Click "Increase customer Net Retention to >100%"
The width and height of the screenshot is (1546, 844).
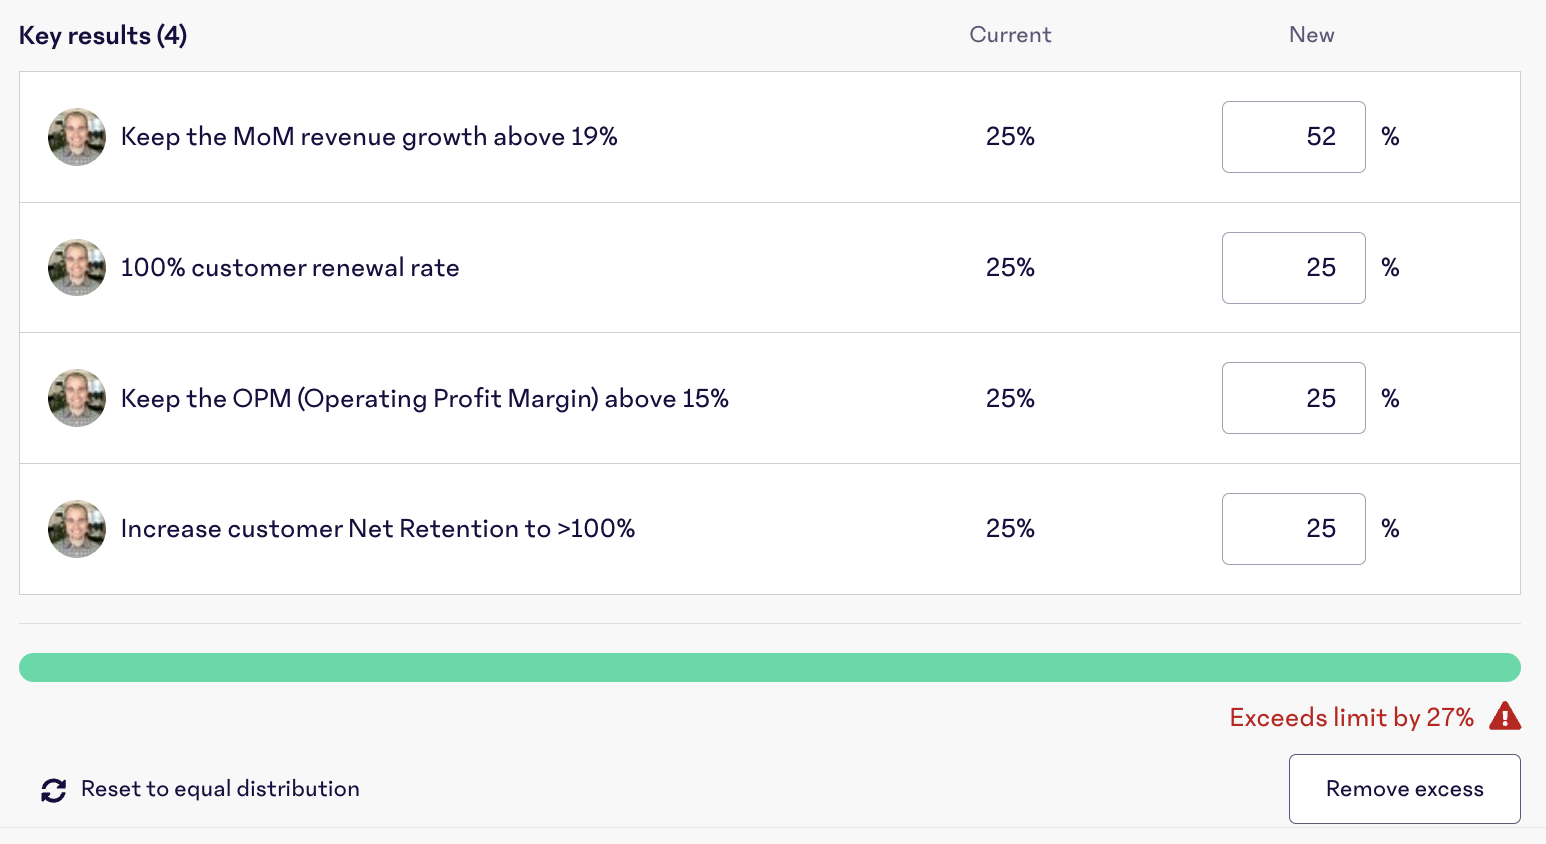click(x=378, y=529)
